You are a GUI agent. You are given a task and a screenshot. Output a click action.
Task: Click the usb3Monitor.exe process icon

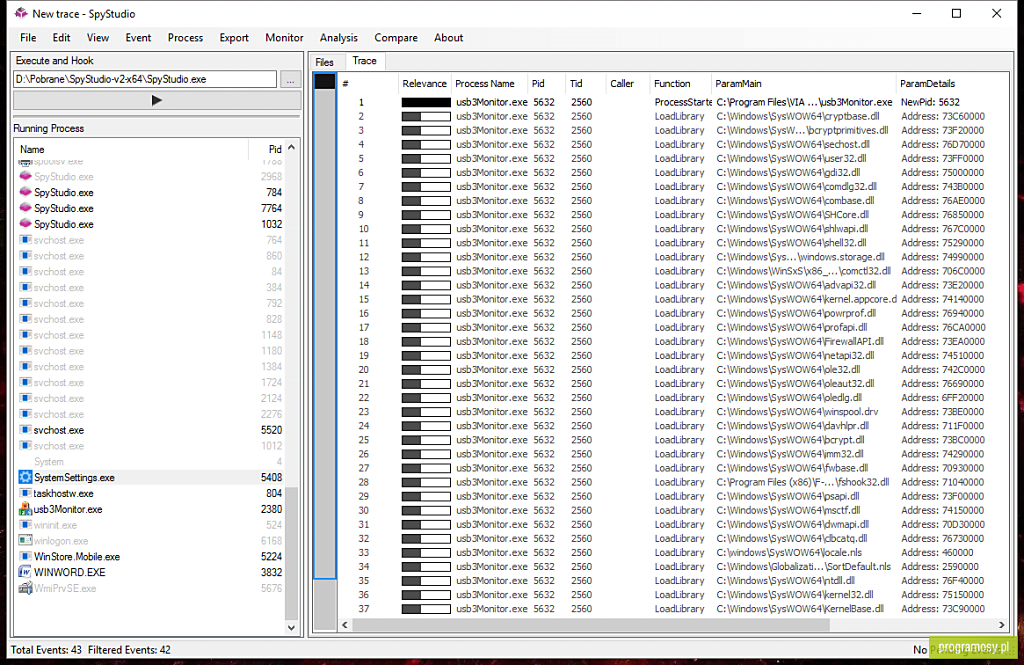(x=25, y=509)
